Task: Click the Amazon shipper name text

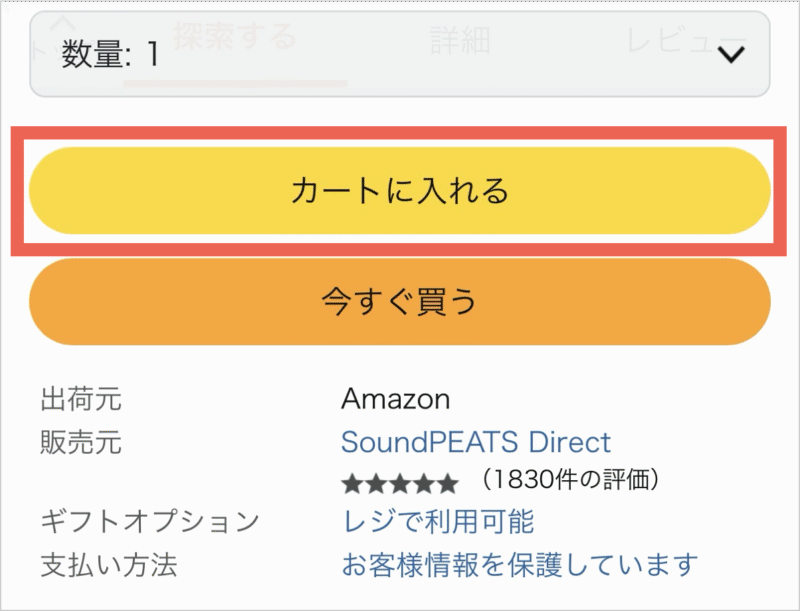Action: [395, 400]
